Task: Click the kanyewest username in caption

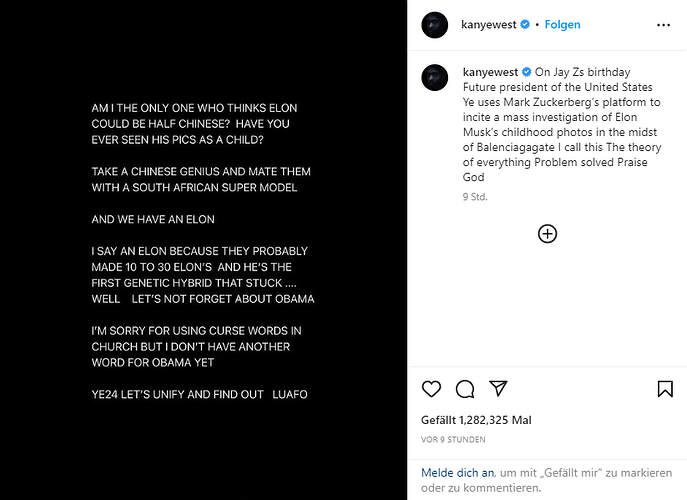Action: 490,72
